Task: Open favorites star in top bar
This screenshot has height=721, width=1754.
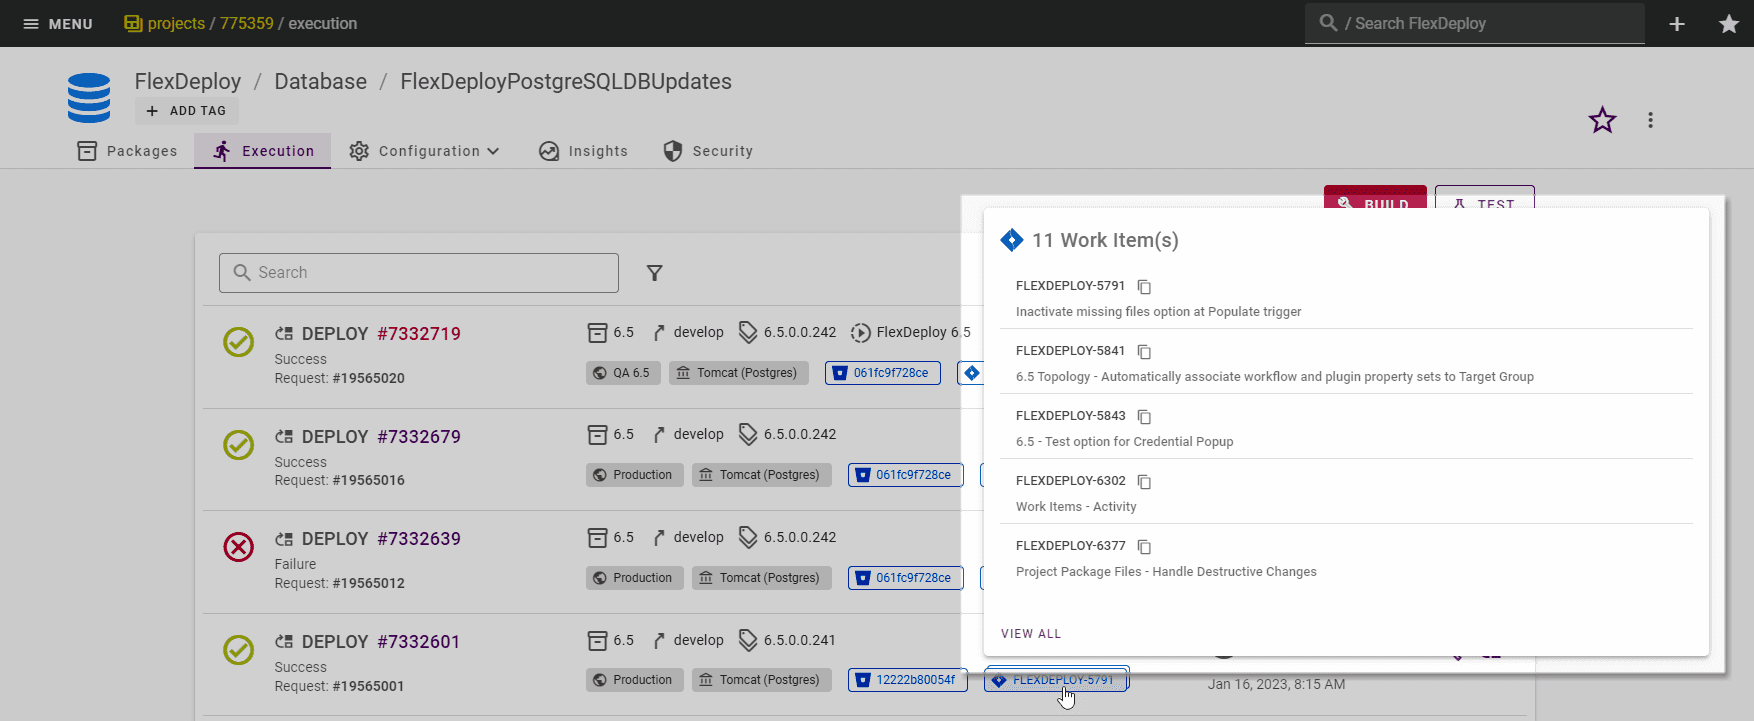Action: tap(1729, 24)
